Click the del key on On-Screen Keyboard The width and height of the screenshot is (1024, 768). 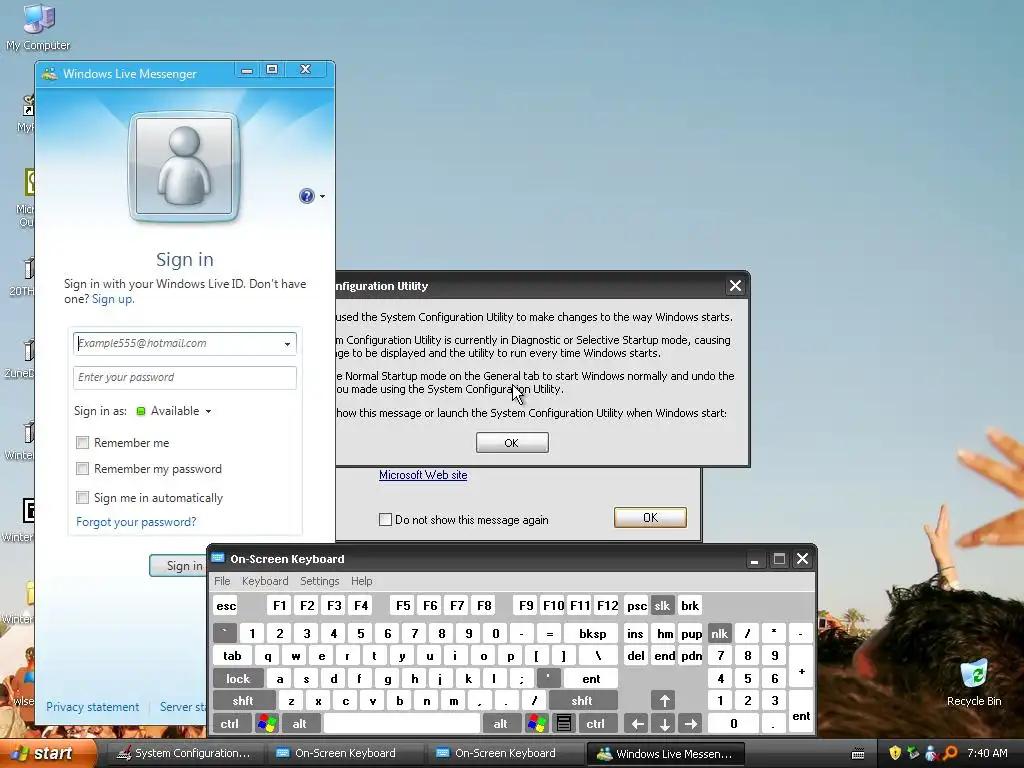tap(636, 656)
